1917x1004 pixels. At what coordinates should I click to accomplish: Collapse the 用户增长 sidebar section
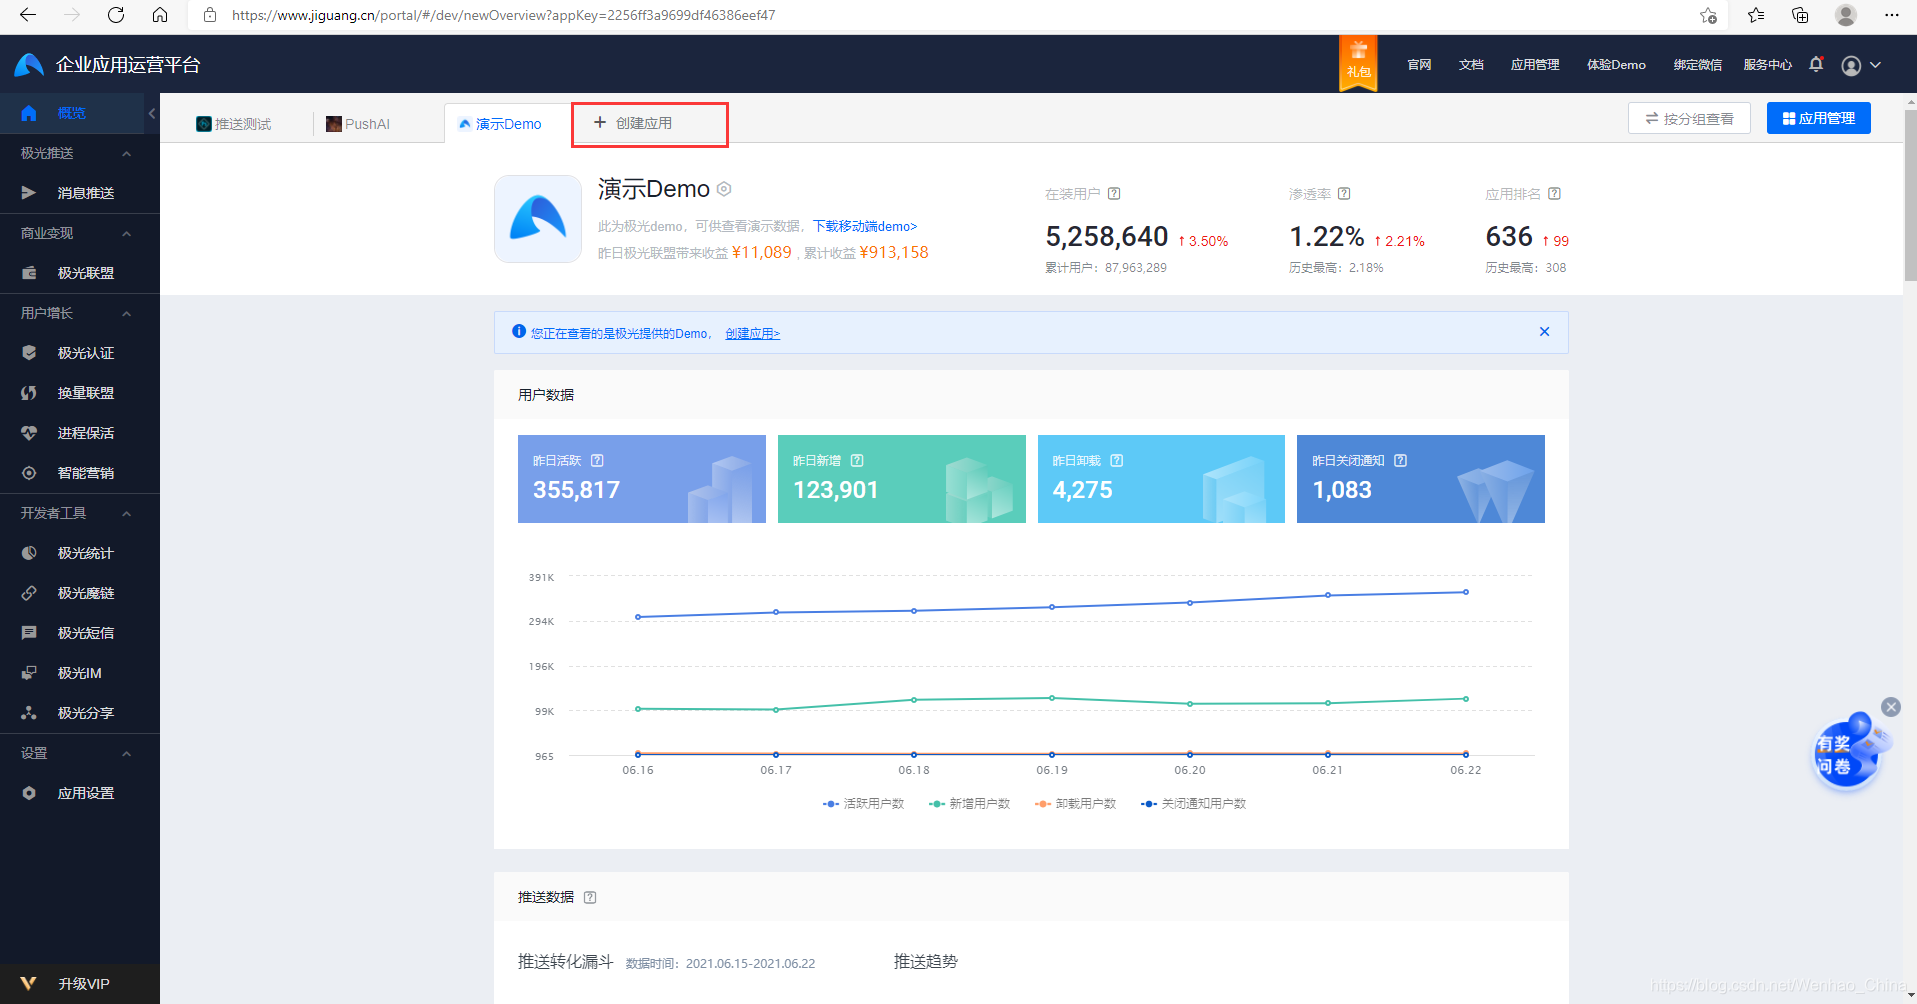[x=127, y=313]
